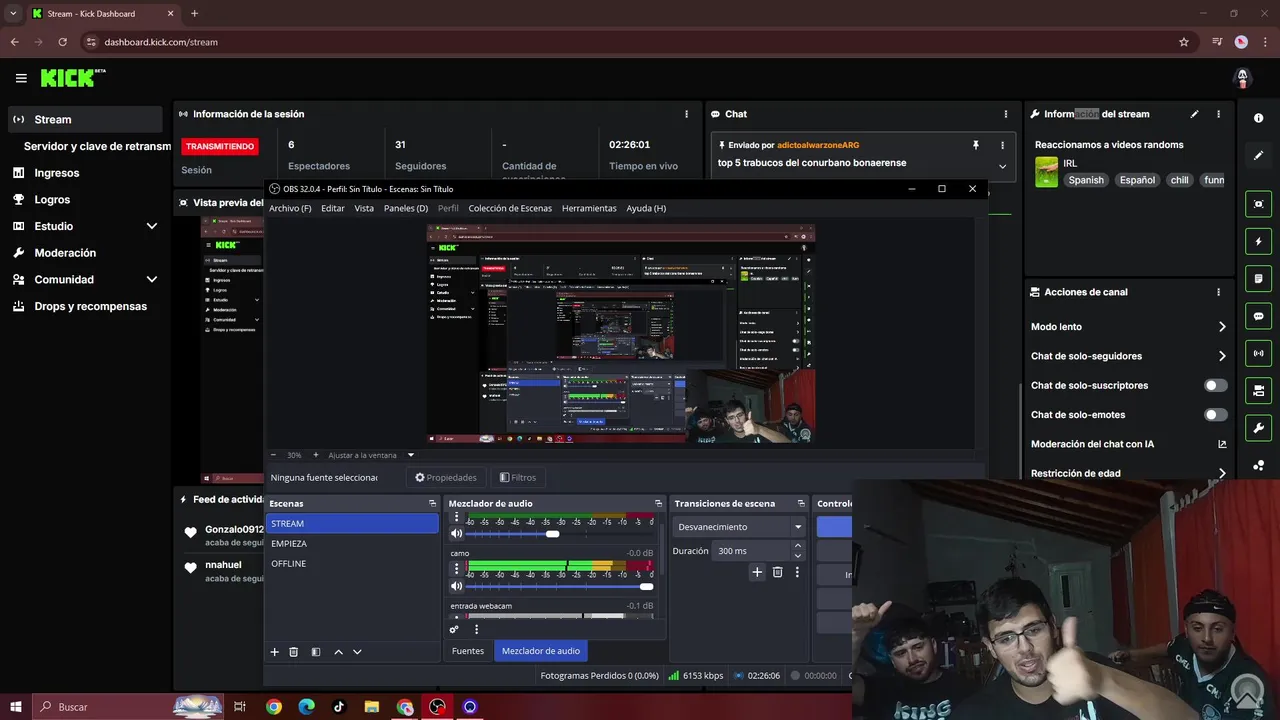1280x720 pixels.
Task: Delete the selected OBS scene
Action: [x=293, y=652]
